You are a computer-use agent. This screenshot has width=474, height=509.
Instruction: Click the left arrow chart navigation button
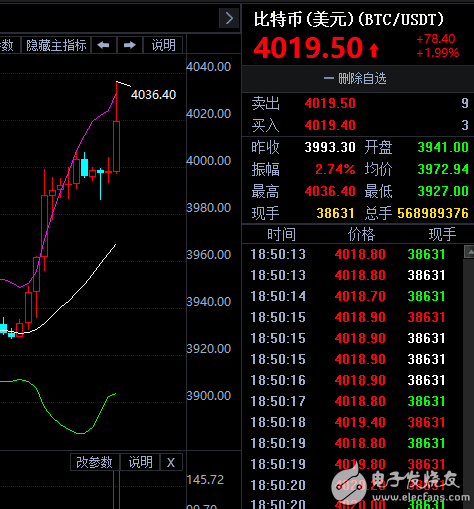point(104,45)
